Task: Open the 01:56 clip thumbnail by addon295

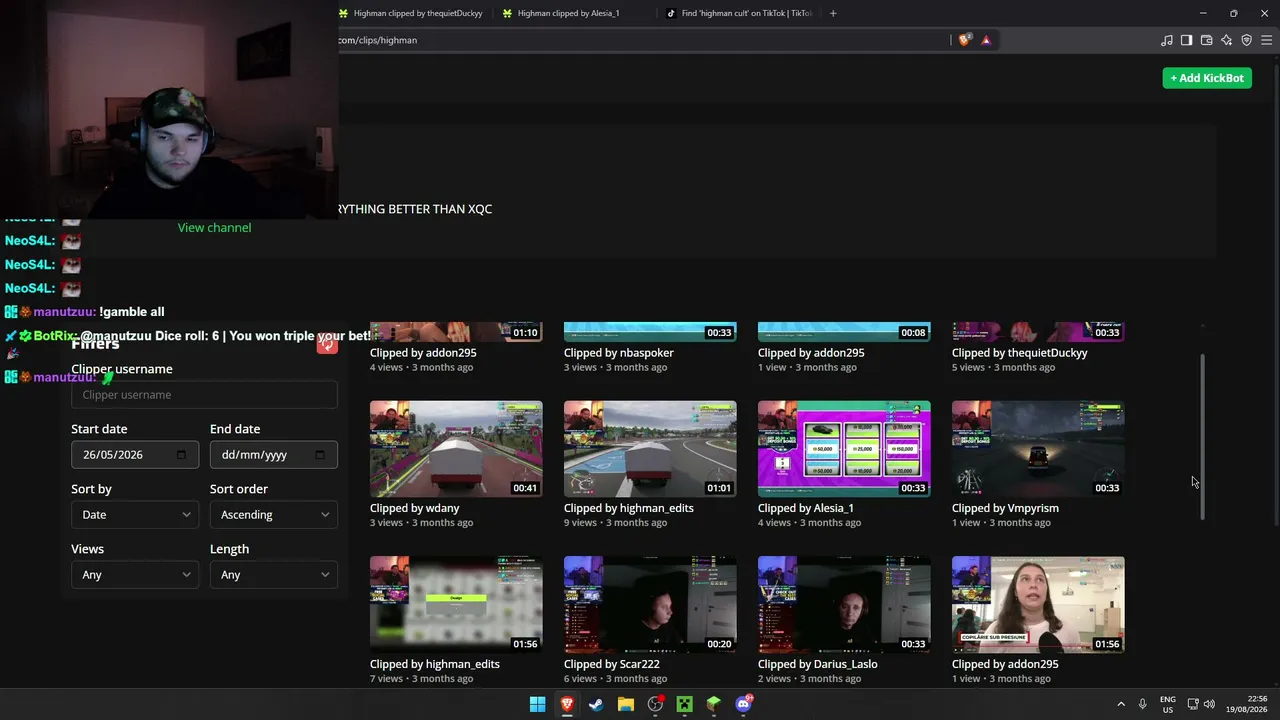Action: (x=1038, y=604)
